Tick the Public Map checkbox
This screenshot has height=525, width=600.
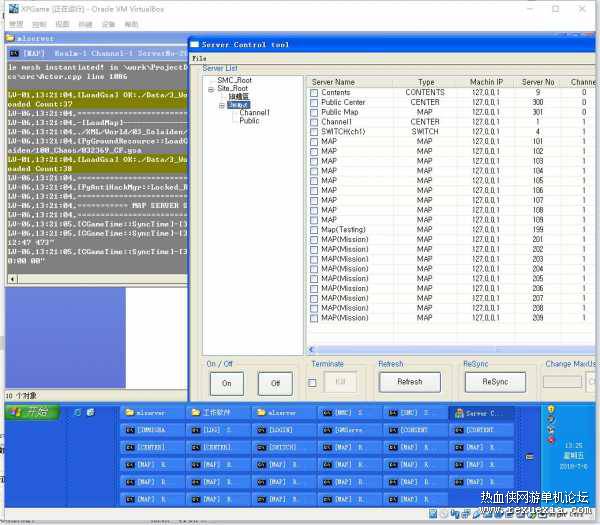pyautogui.click(x=314, y=112)
